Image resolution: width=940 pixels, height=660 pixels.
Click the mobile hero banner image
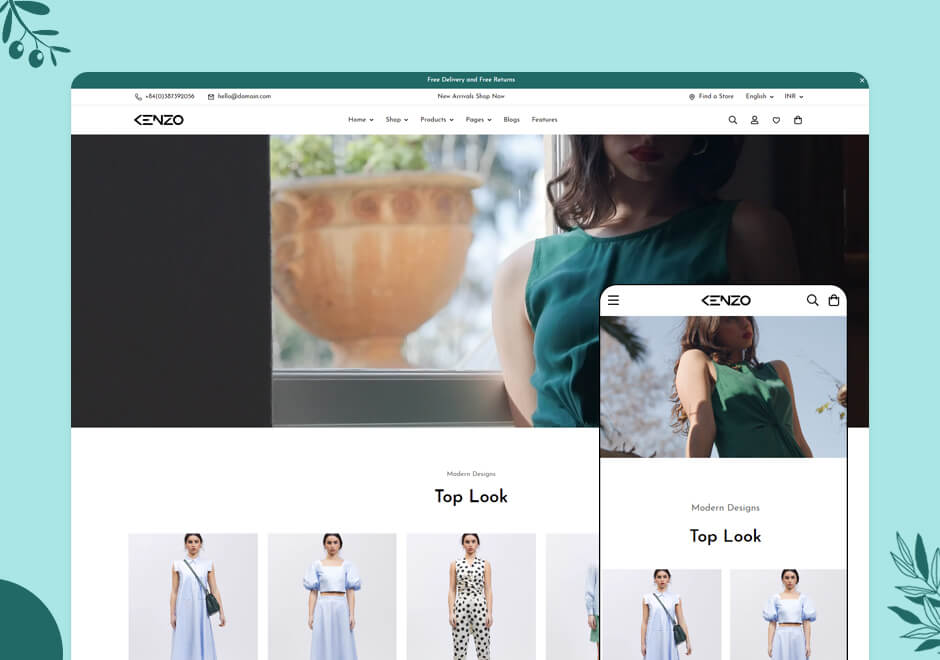[724, 387]
